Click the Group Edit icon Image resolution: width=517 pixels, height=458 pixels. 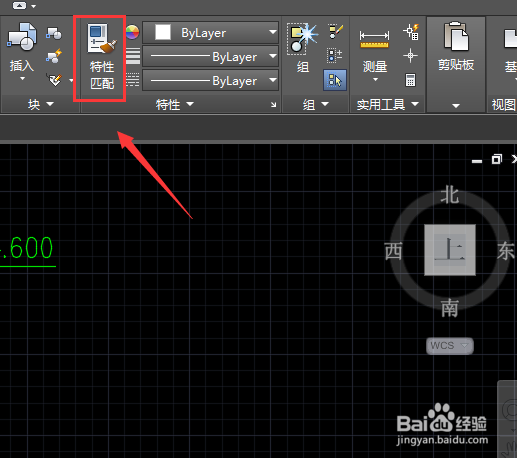point(334,56)
